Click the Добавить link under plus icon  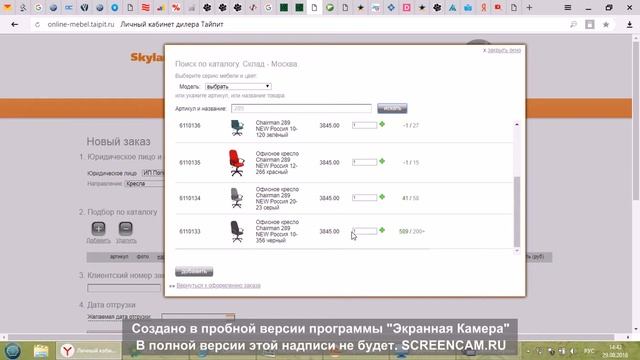point(98,240)
